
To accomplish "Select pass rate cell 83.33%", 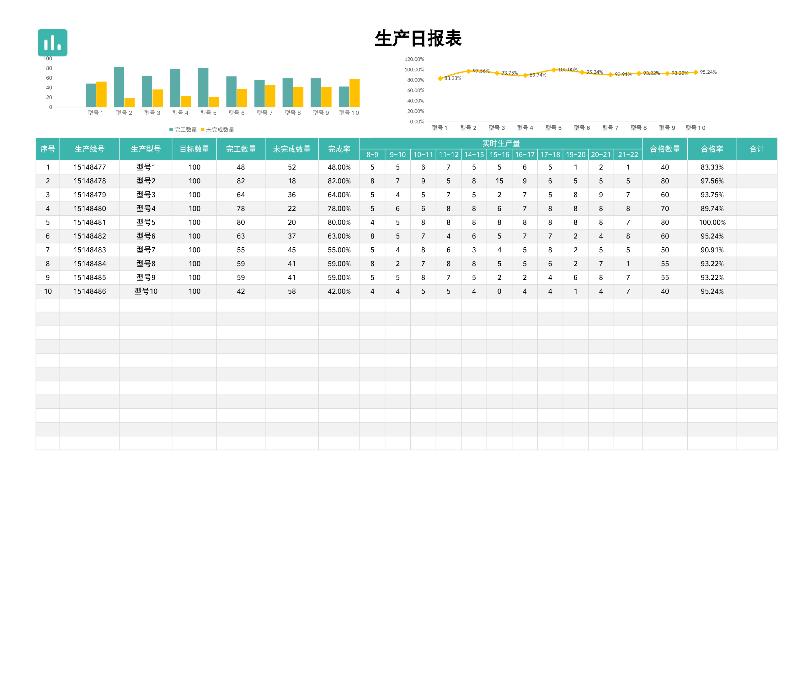I will [x=712, y=167].
